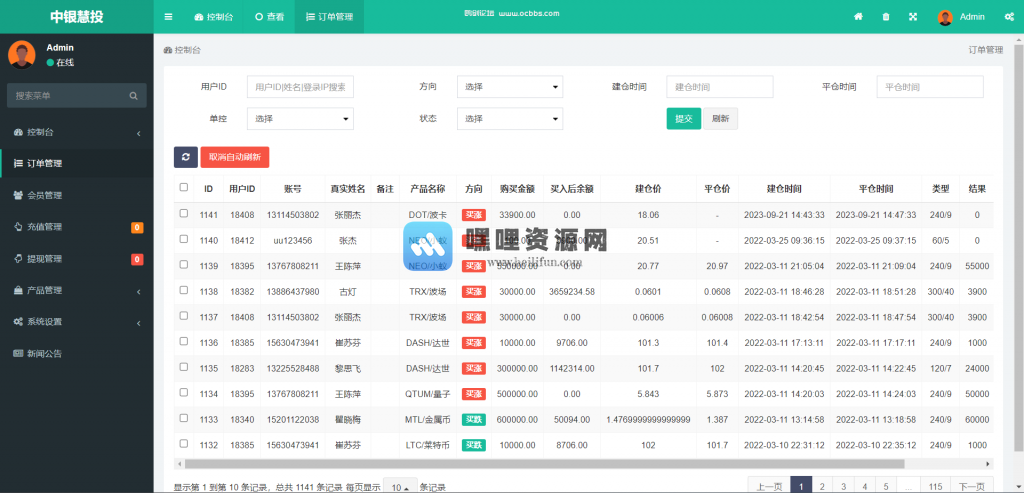
Task: Click the green 提交 button
Action: (684, 119)
